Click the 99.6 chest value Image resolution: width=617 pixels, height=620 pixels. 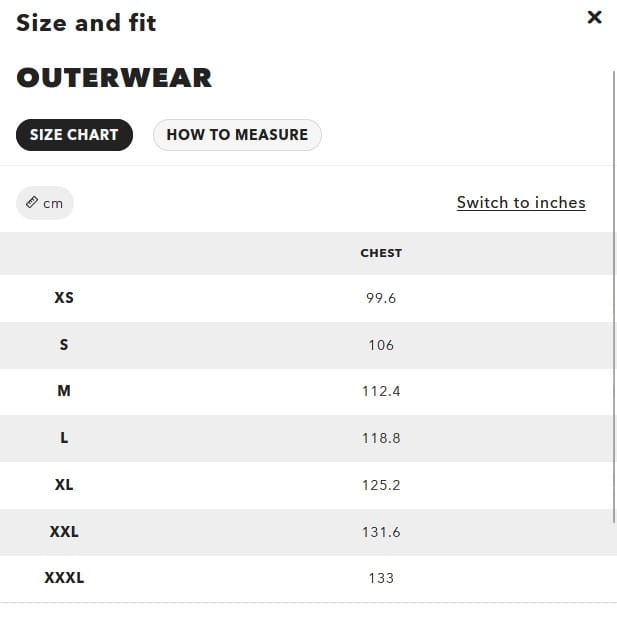pyautogui.click(x=381, y=298)
